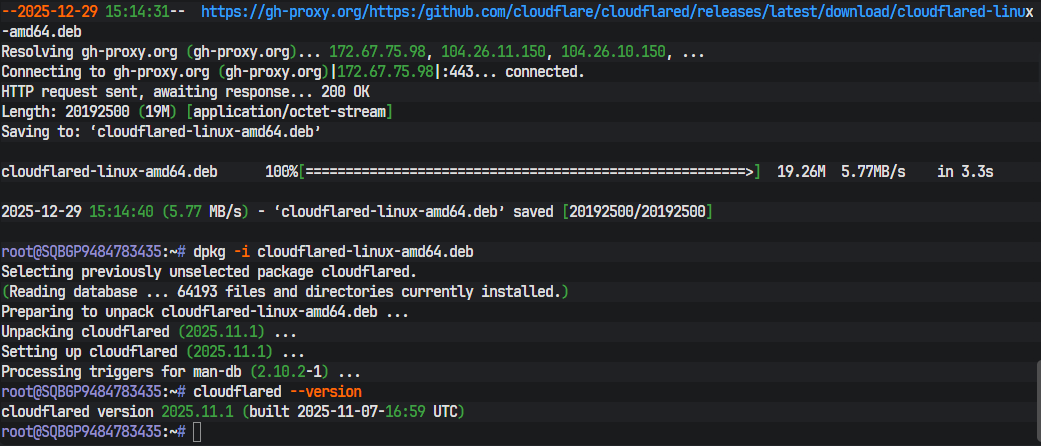Click the 'cloudflared version 2025.11.1' output
1041x446 pixels.
point(118,411)
